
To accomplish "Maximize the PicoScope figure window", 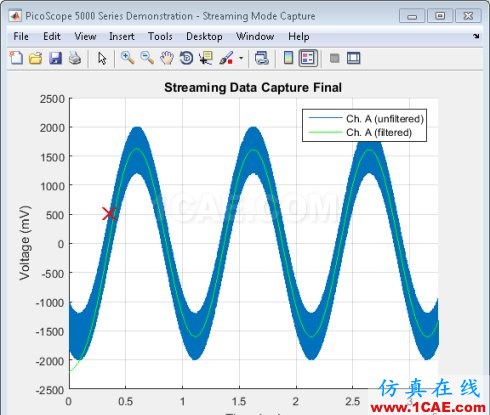I will (440, 16).
